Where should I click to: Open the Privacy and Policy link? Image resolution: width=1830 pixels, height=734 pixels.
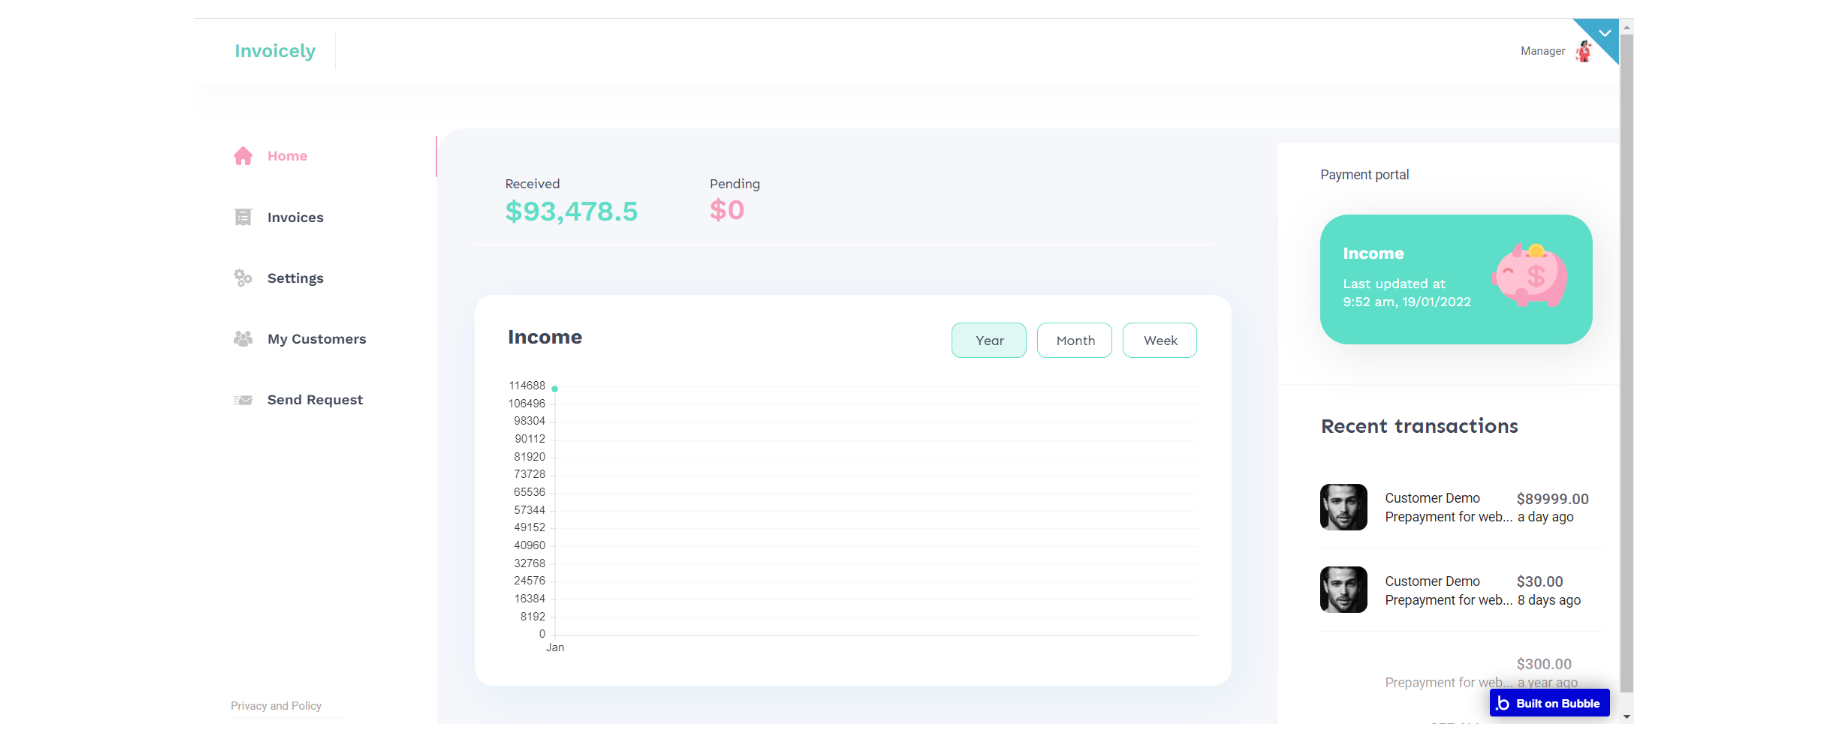pyautogui.click(x=276, y=706)
